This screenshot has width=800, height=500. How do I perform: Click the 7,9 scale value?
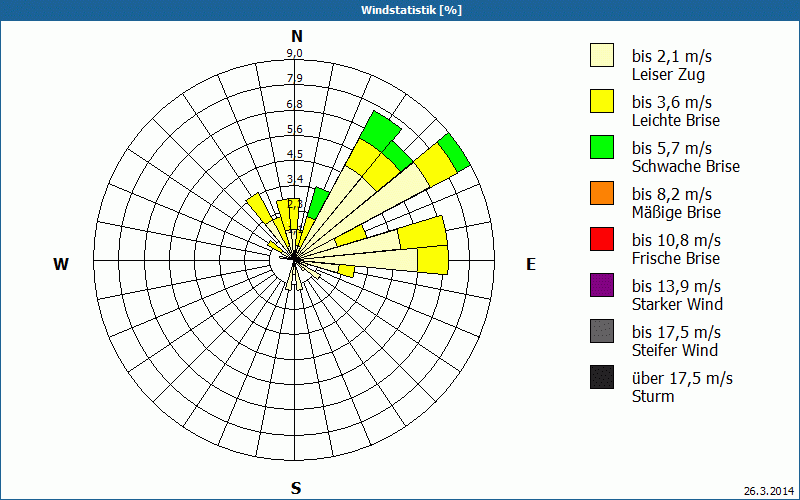click(294, 78)
